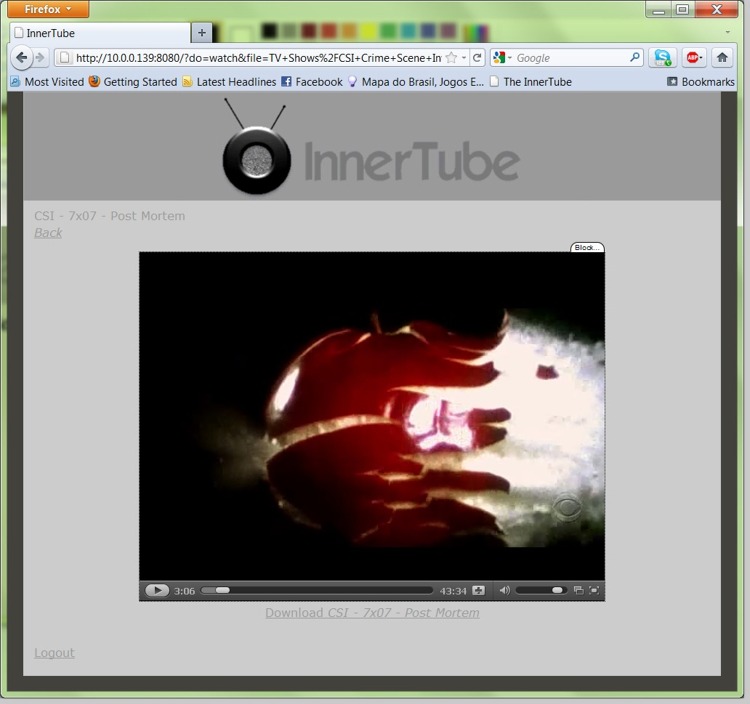Click the Back link
Image resolution: width=750 pixels, height=704 pixels.
[48, 233]
